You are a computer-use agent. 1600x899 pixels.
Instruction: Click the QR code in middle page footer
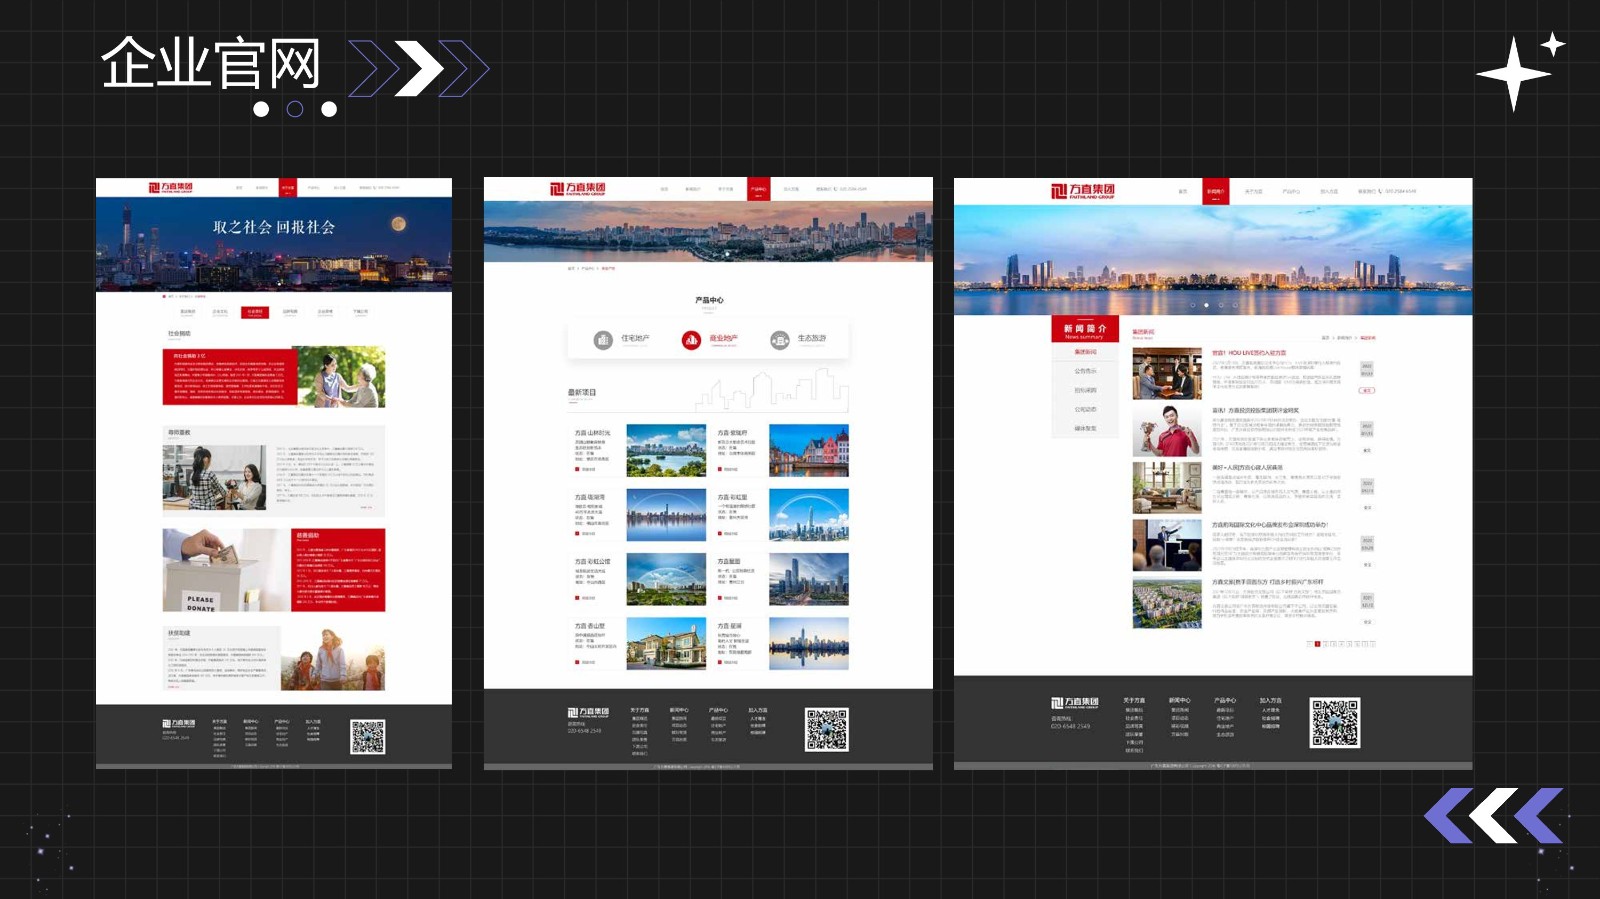click(x=827, y=730)
